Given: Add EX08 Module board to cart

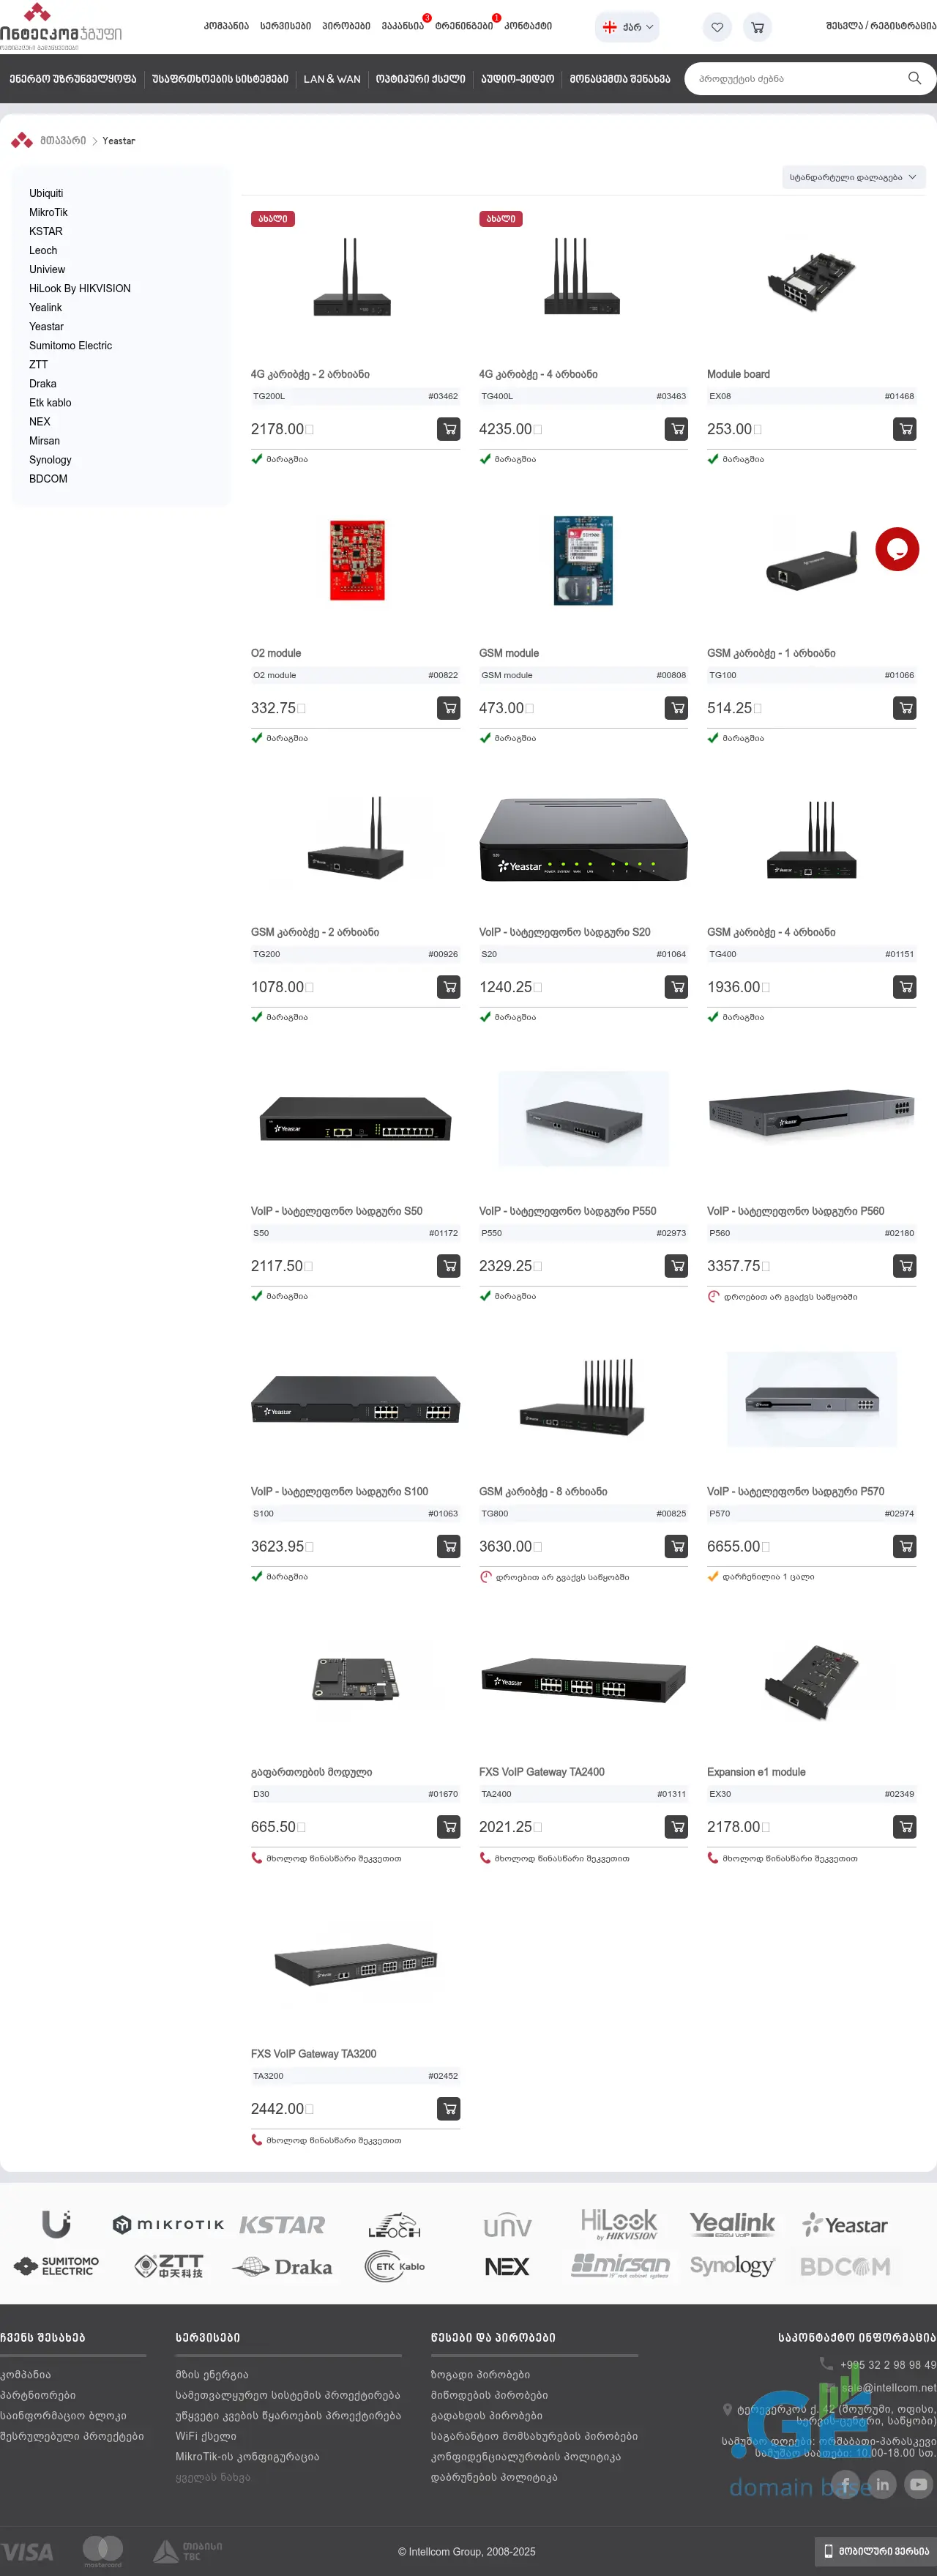Looking at the screenshot, I should [x=905, y=429].
